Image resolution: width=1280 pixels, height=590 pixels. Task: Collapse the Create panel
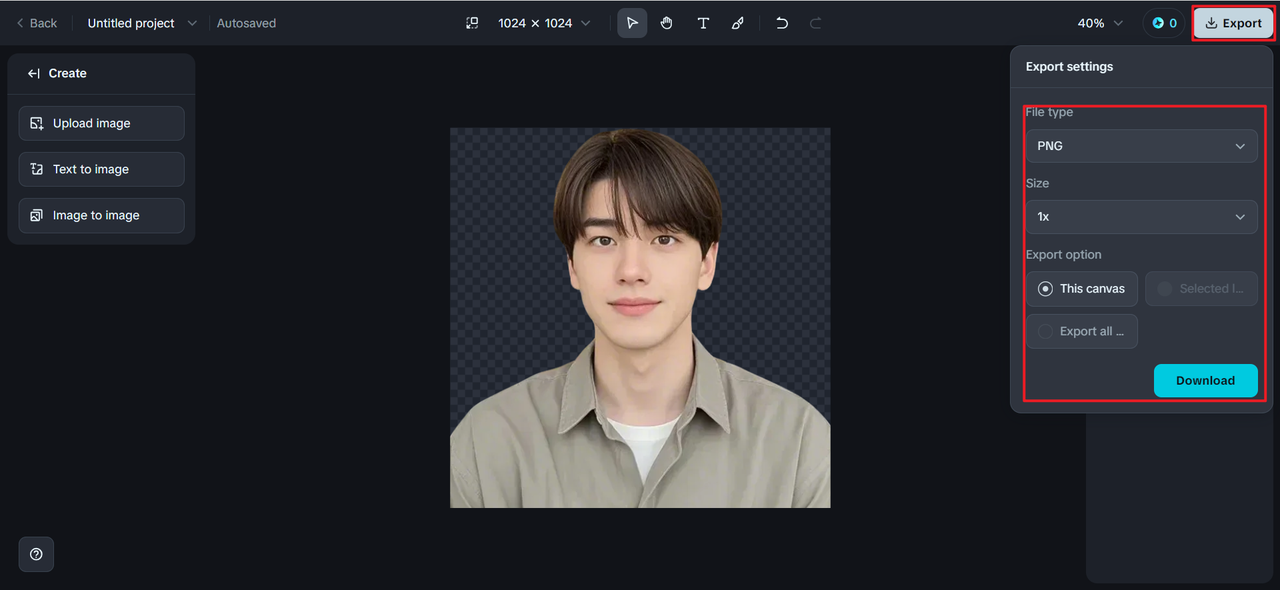[34, 73]
